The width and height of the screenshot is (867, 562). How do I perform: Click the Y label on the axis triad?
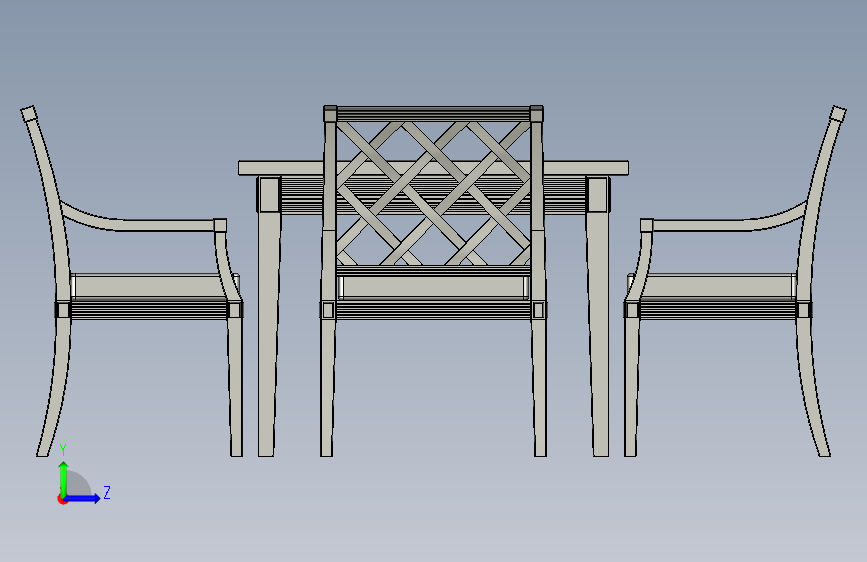(63, 450)
